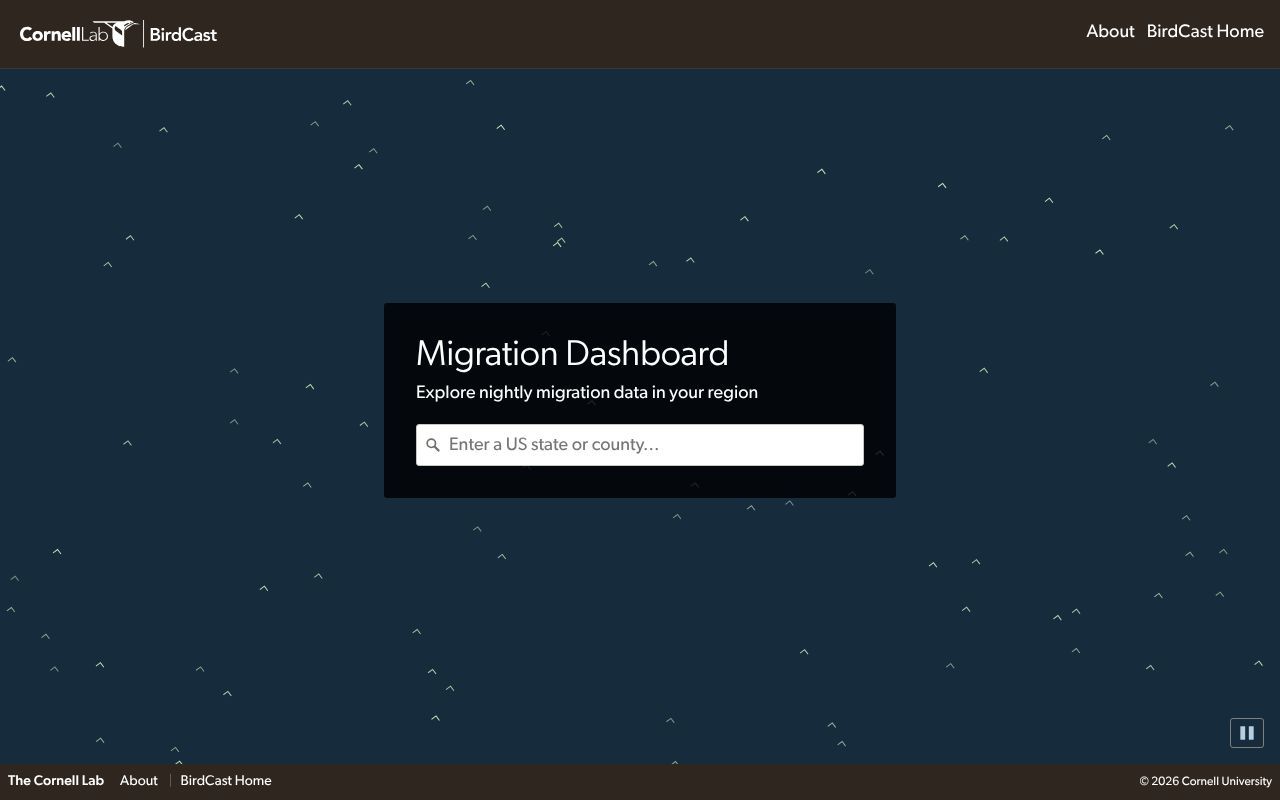Focus the US state or county search field
1280x800 pixels.
click(x=640, y=445)
